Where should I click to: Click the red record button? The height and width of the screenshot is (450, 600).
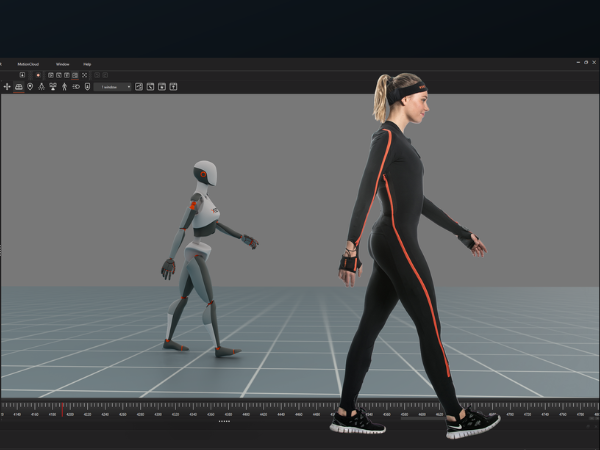[x=37, y=75]
